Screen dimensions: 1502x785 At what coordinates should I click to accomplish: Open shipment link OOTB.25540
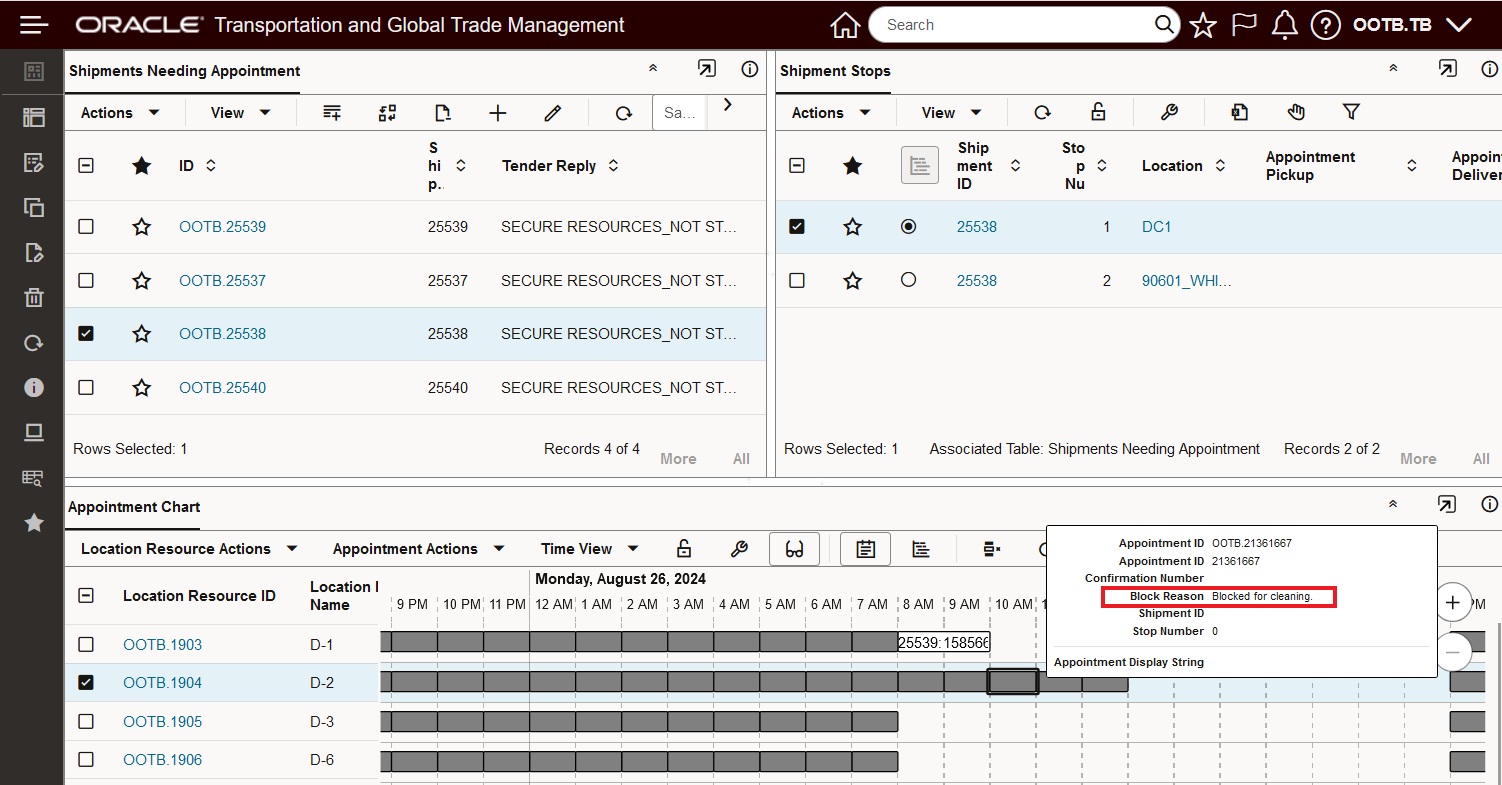[223, 388]
